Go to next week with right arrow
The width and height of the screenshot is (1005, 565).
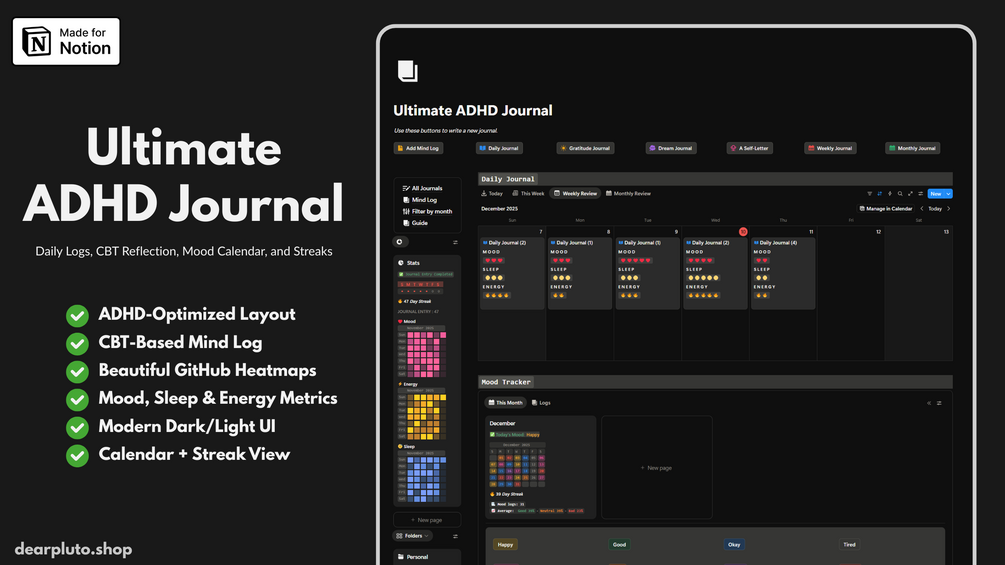tap(949, 209)
